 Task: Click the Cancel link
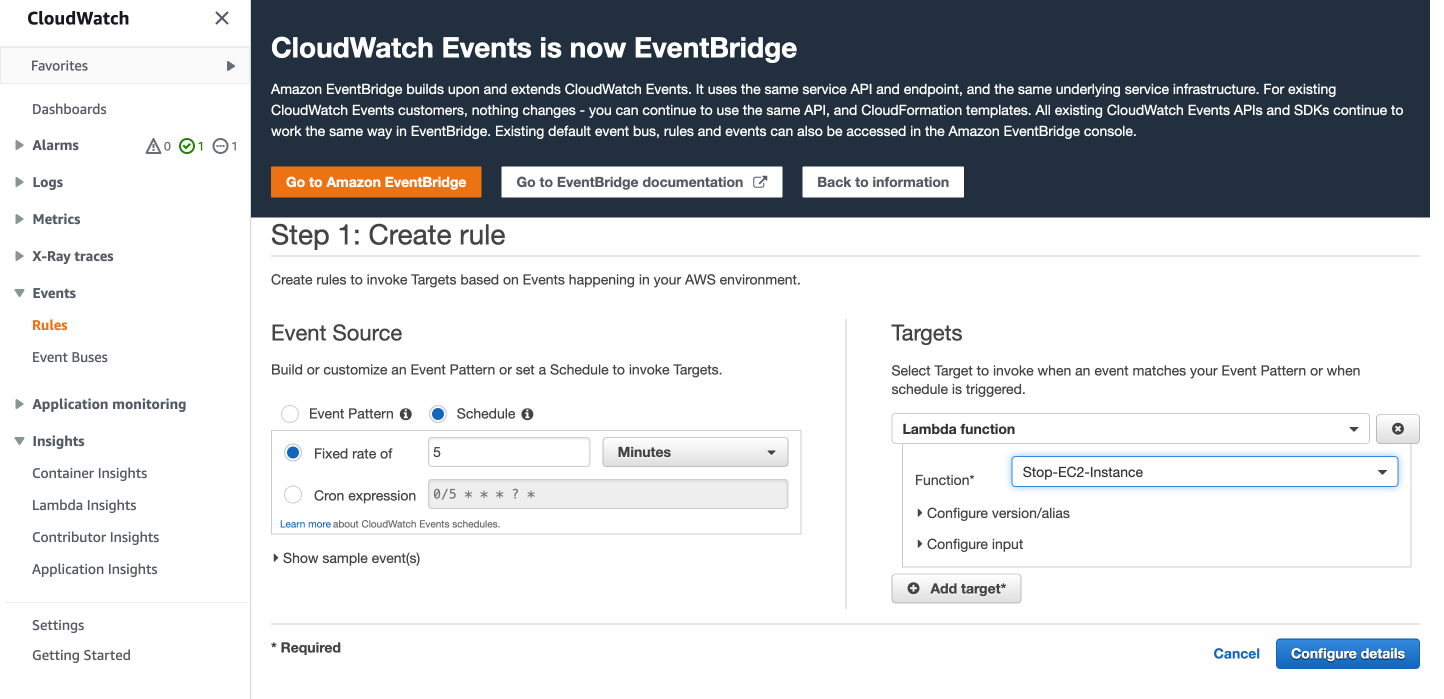1236,653
